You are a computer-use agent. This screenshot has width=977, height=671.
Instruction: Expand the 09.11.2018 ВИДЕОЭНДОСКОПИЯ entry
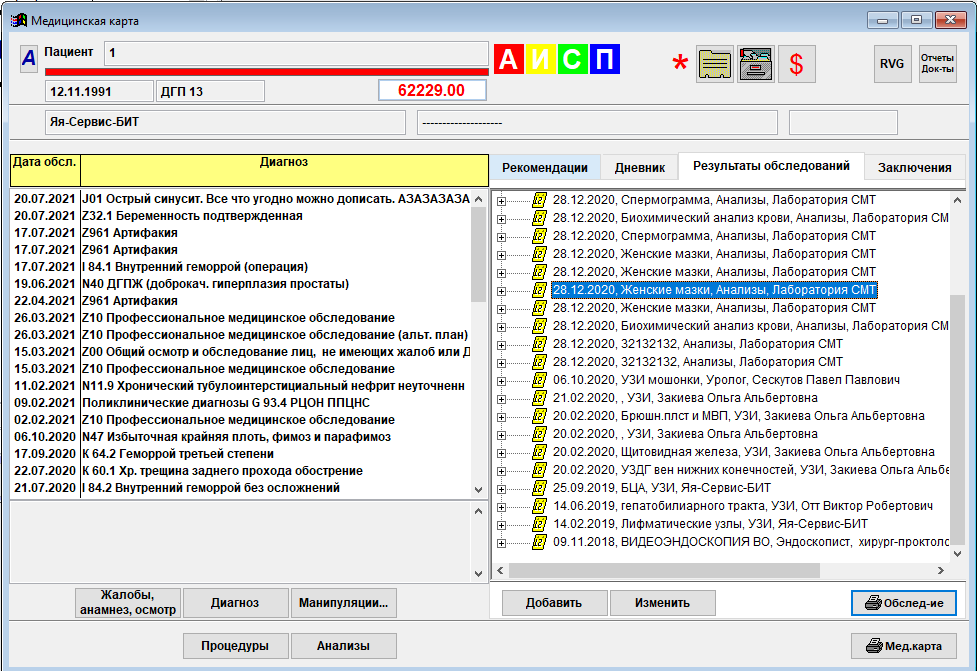click(x=502, y=542)
